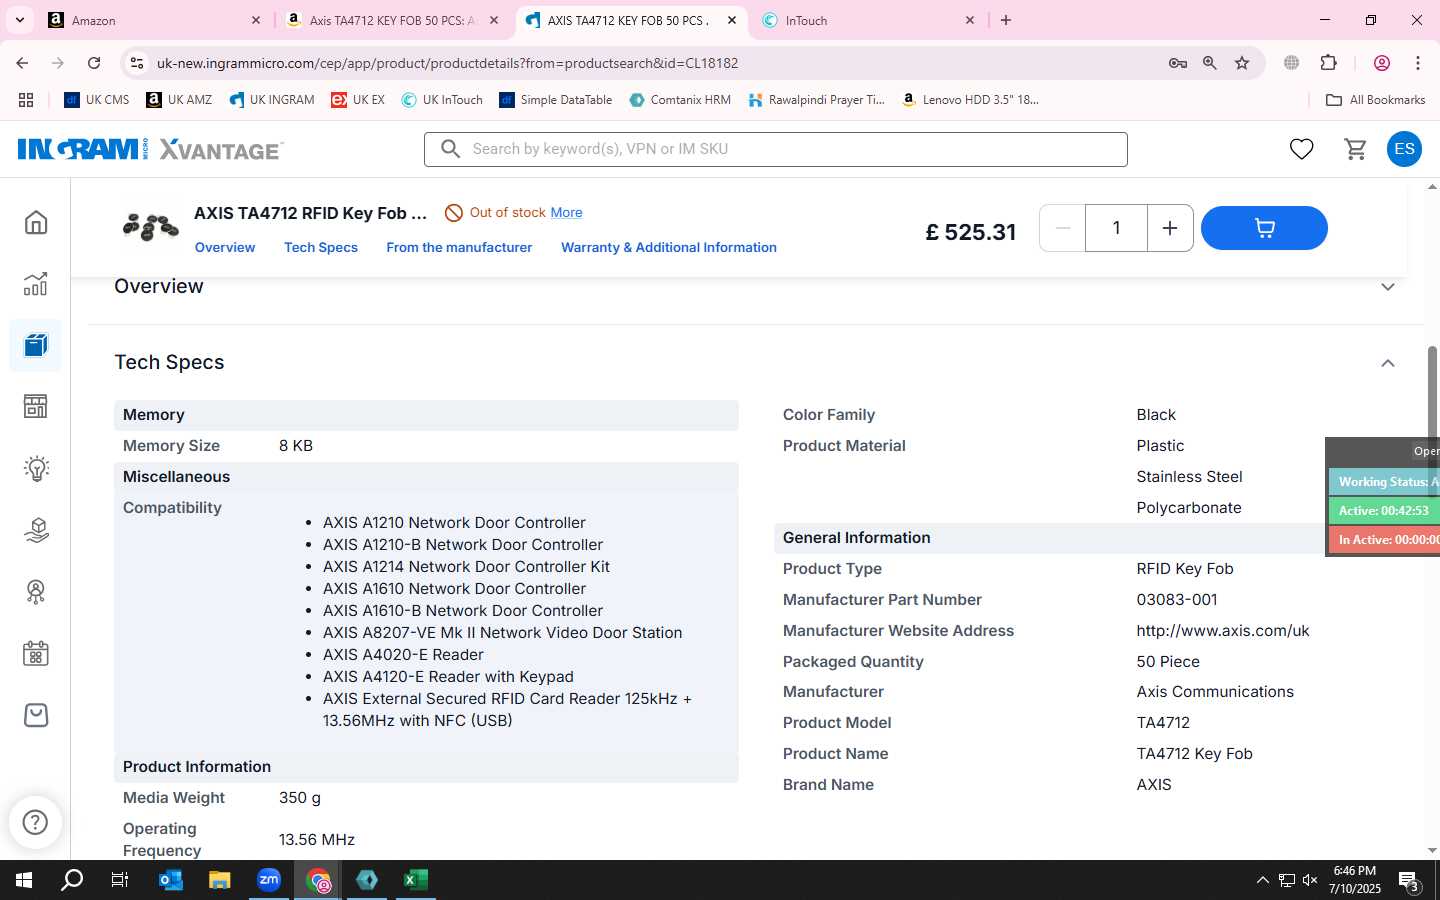Screen dimensions: 1440x900
Task: Open the ES user profile avatar
Action: [1404, 149]
